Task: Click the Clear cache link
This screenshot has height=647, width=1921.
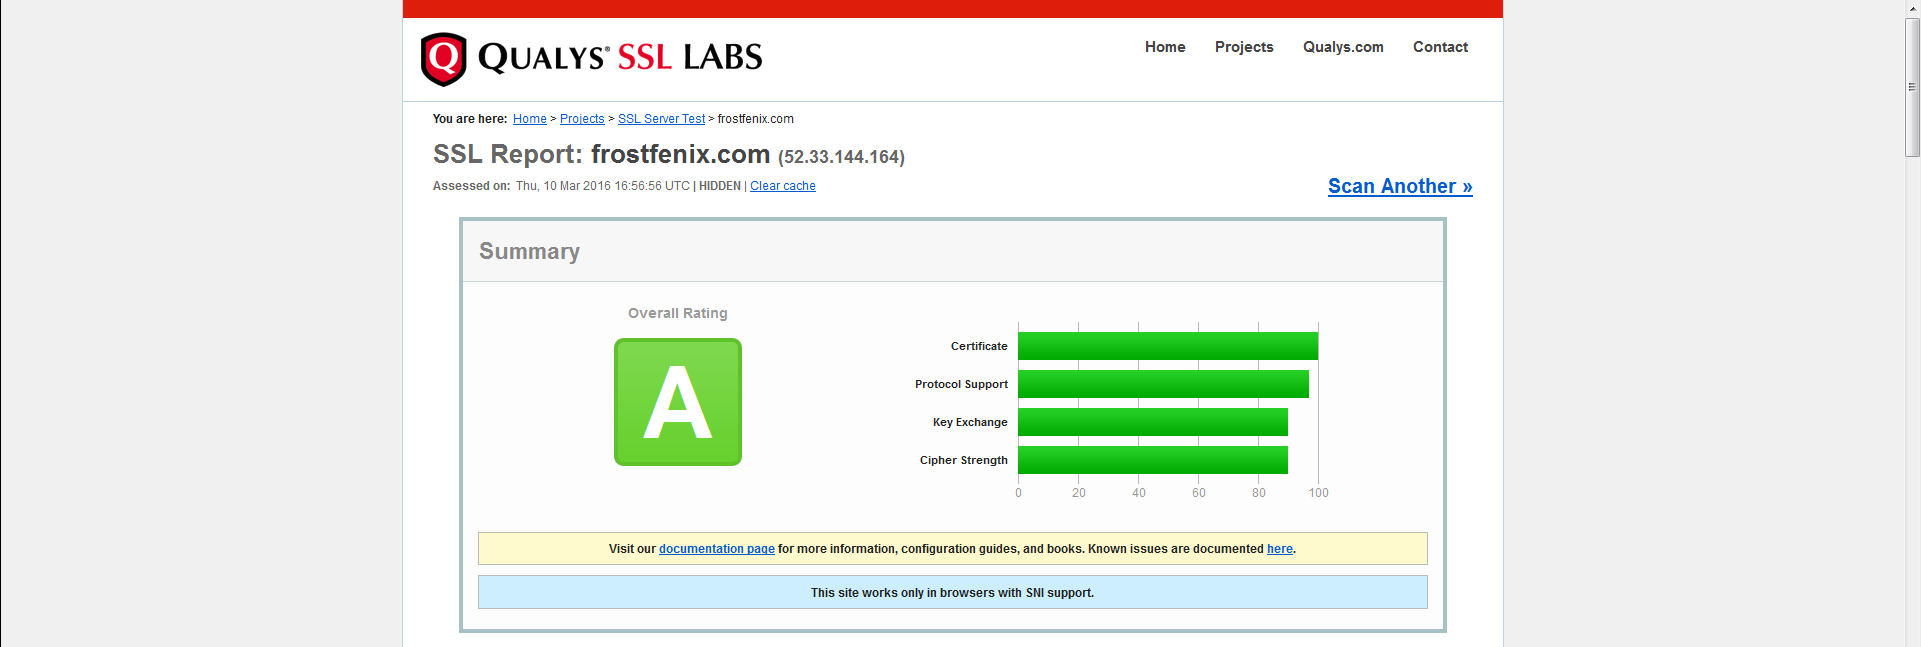Action: (783, 186)
